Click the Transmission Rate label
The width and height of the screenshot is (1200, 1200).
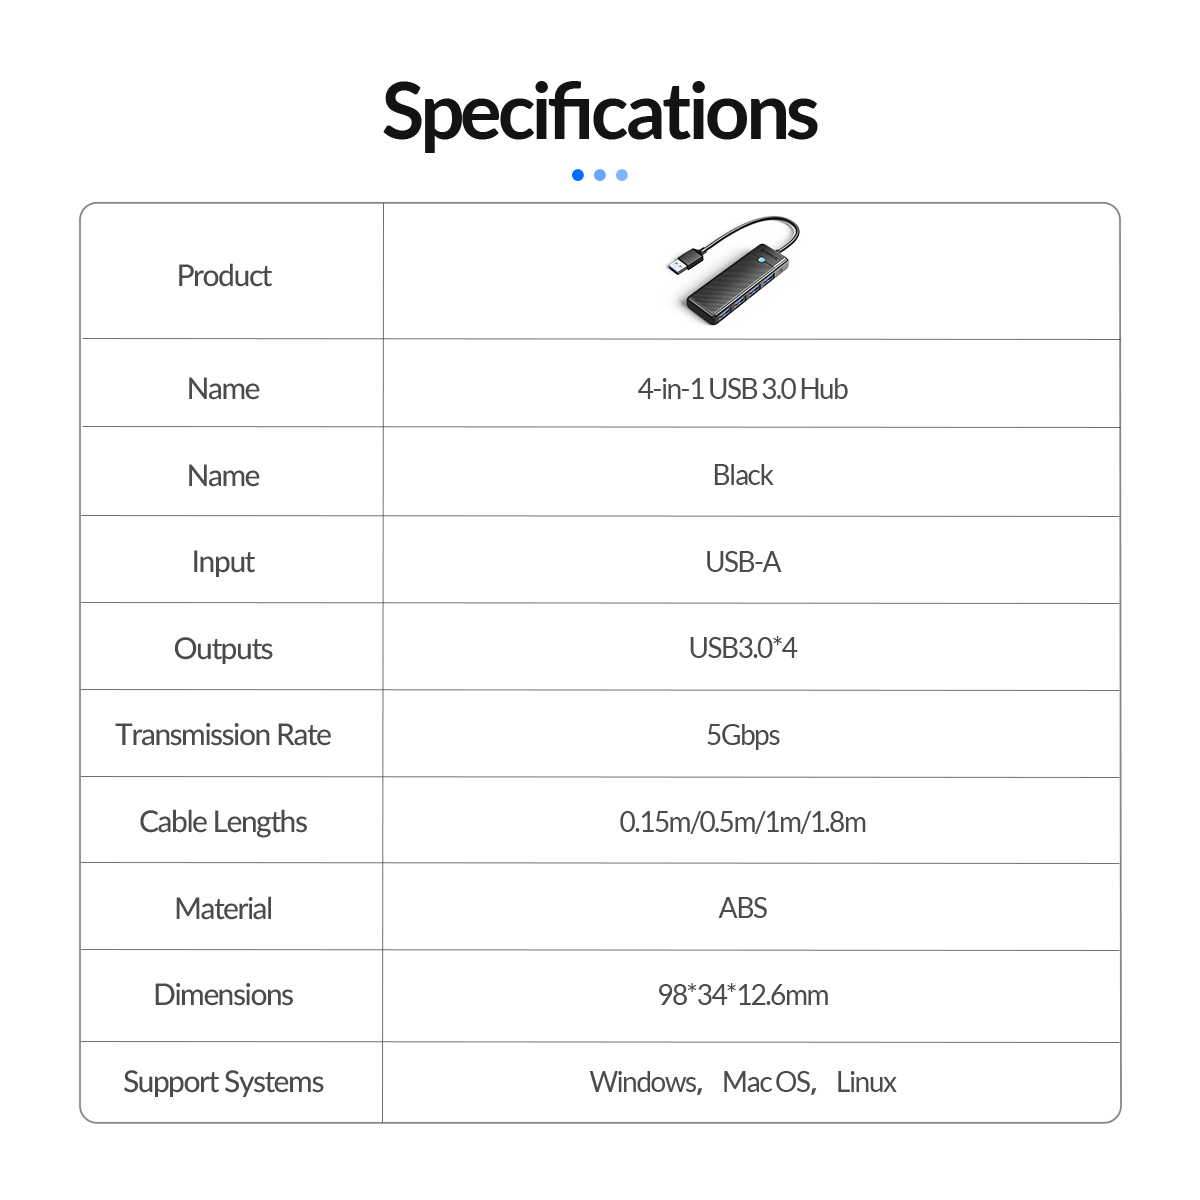point(223,735)
